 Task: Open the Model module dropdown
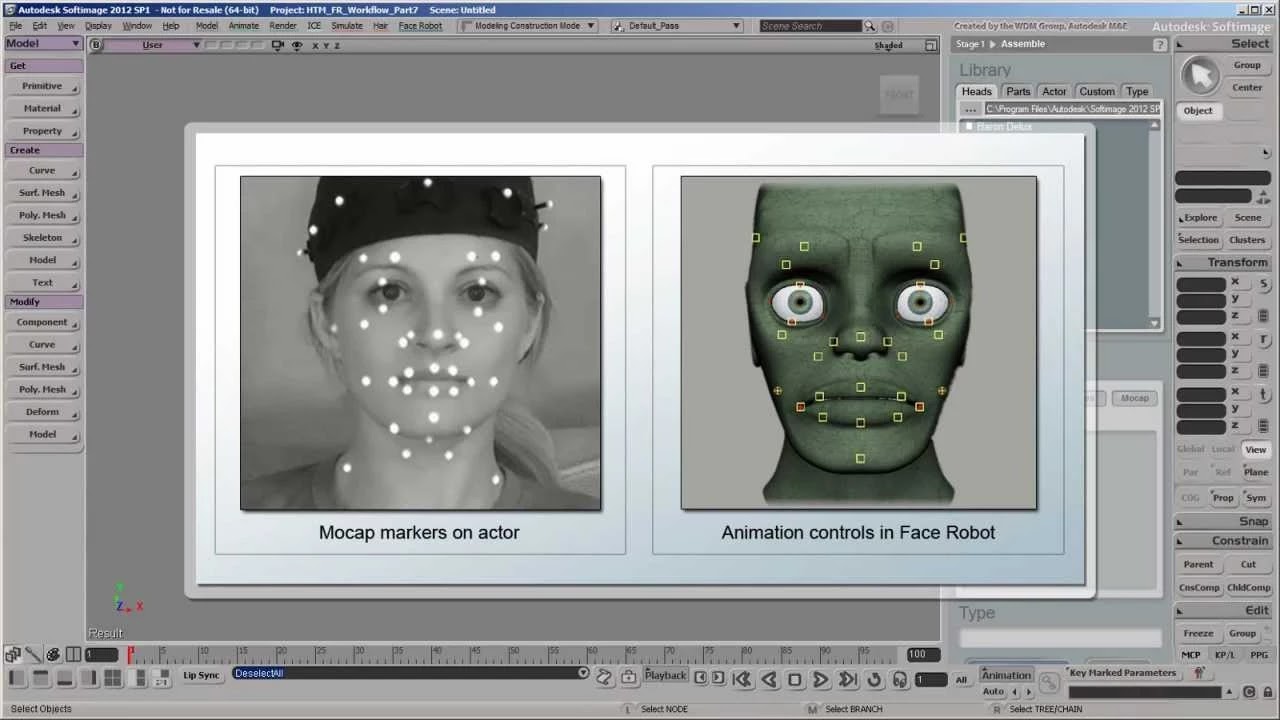(43, 44)
